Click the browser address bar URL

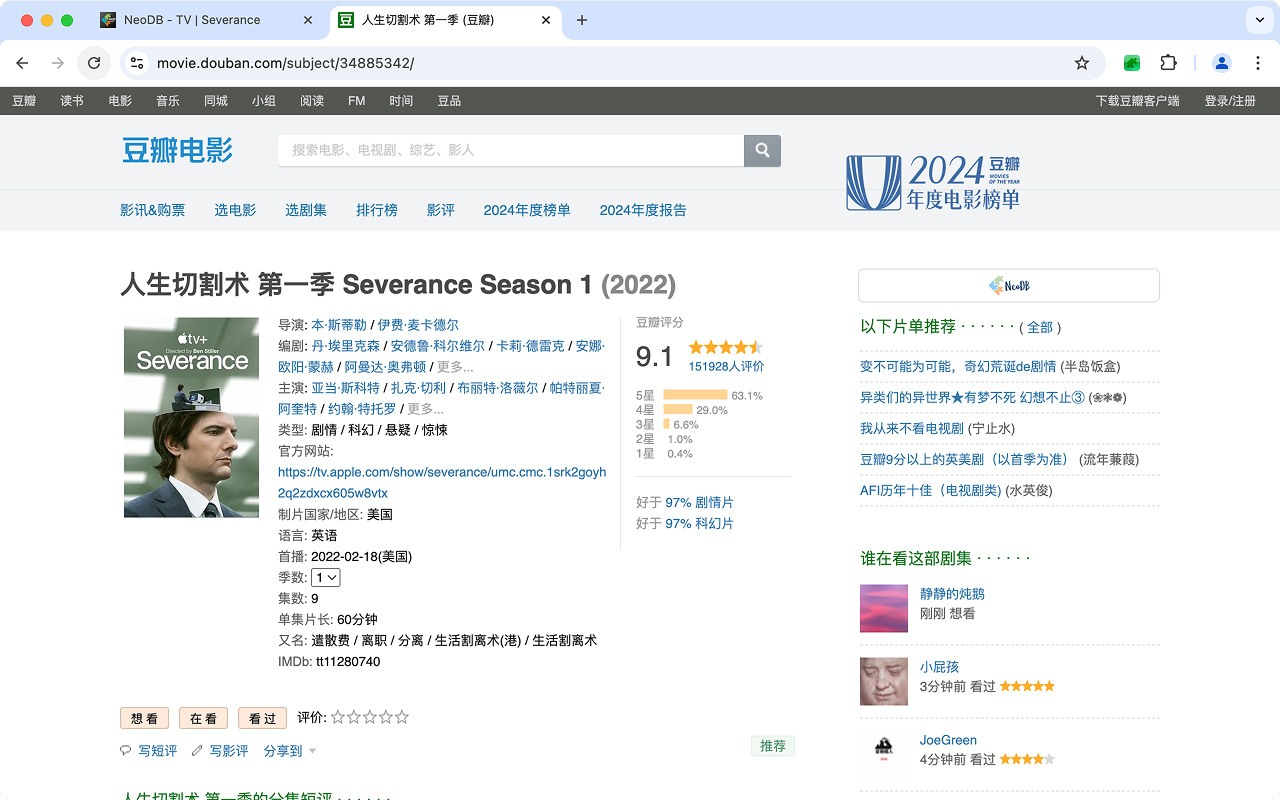285,63
